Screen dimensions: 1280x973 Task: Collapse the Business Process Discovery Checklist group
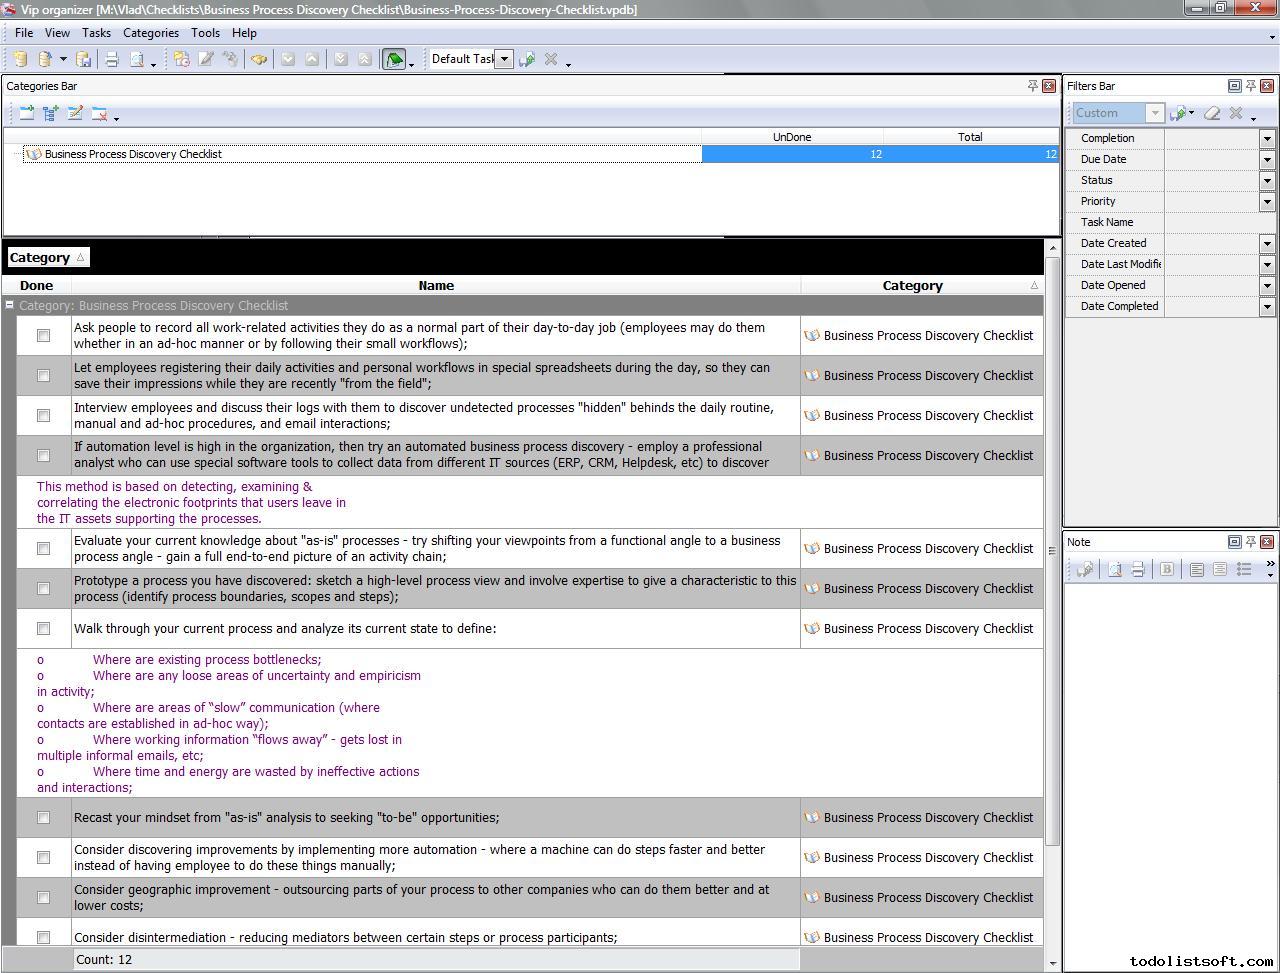click(10, 306)
